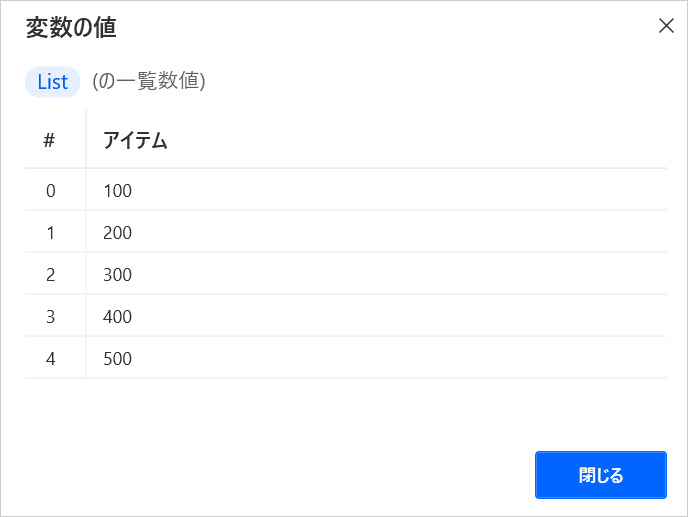
Task: Select the item value 200
Action: (117, 232)
